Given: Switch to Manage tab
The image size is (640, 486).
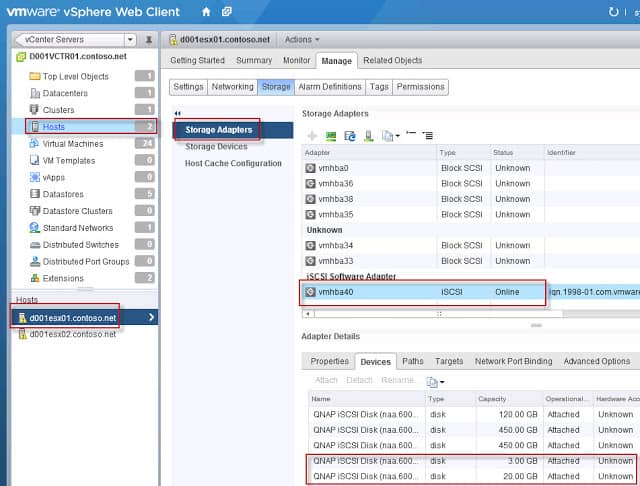Looking at the screenshot, I should (x=336, y=61).
